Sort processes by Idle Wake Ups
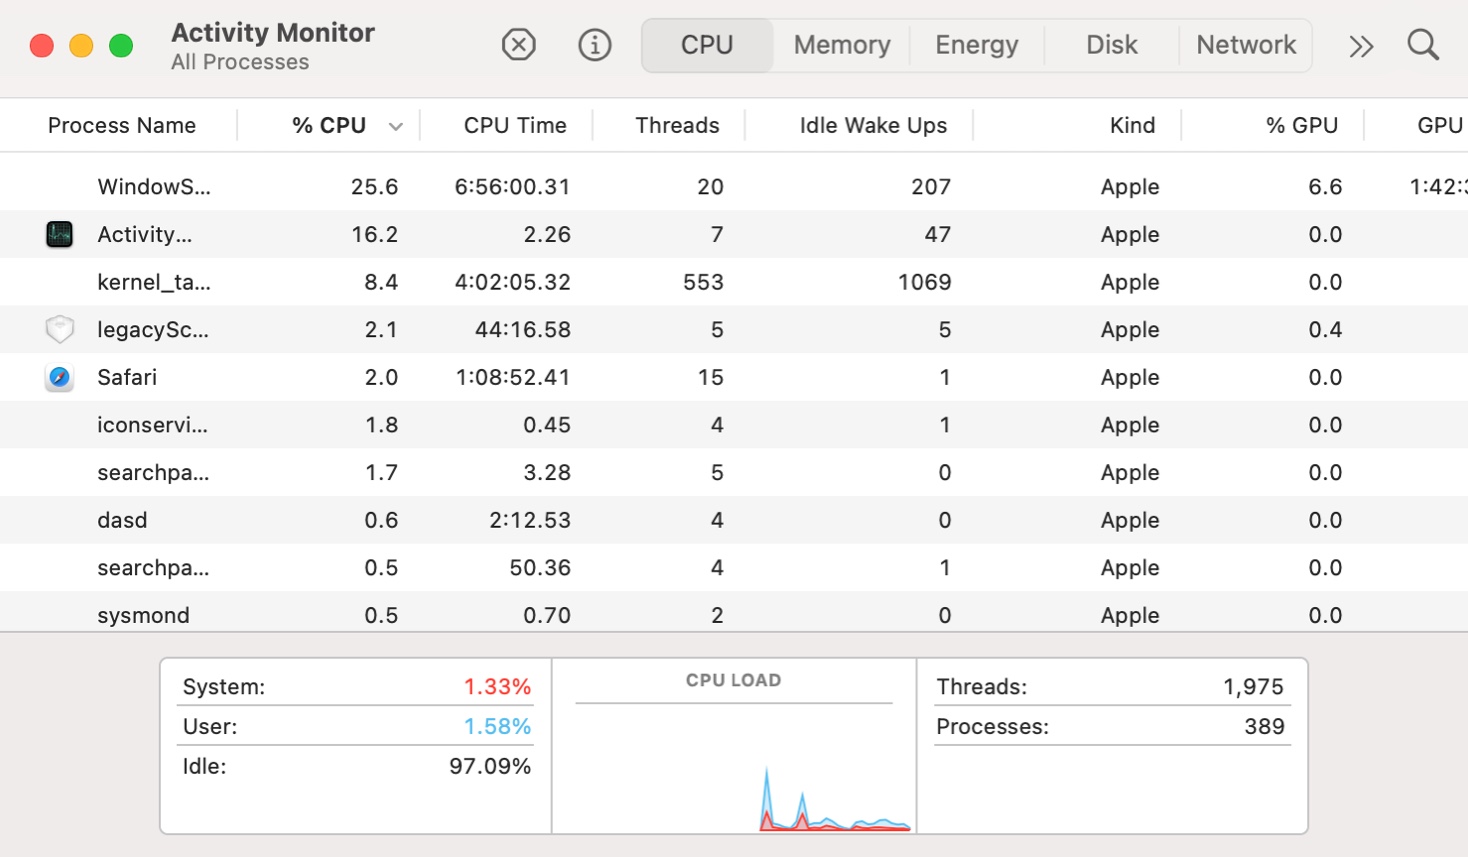 872,125
